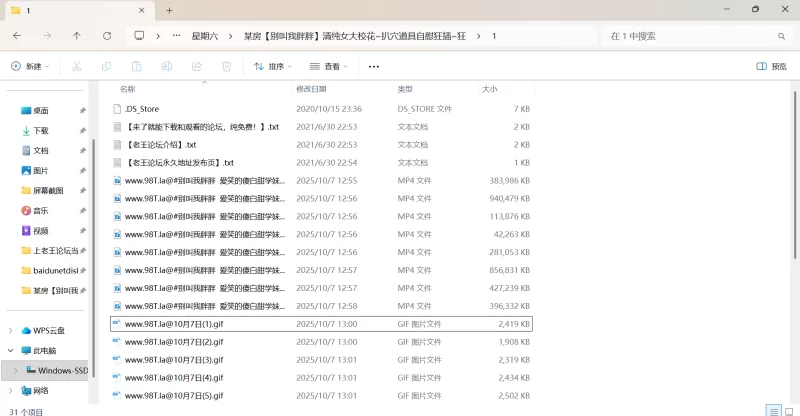Click the Copy icon in toolbar

(x=106, y=66)
